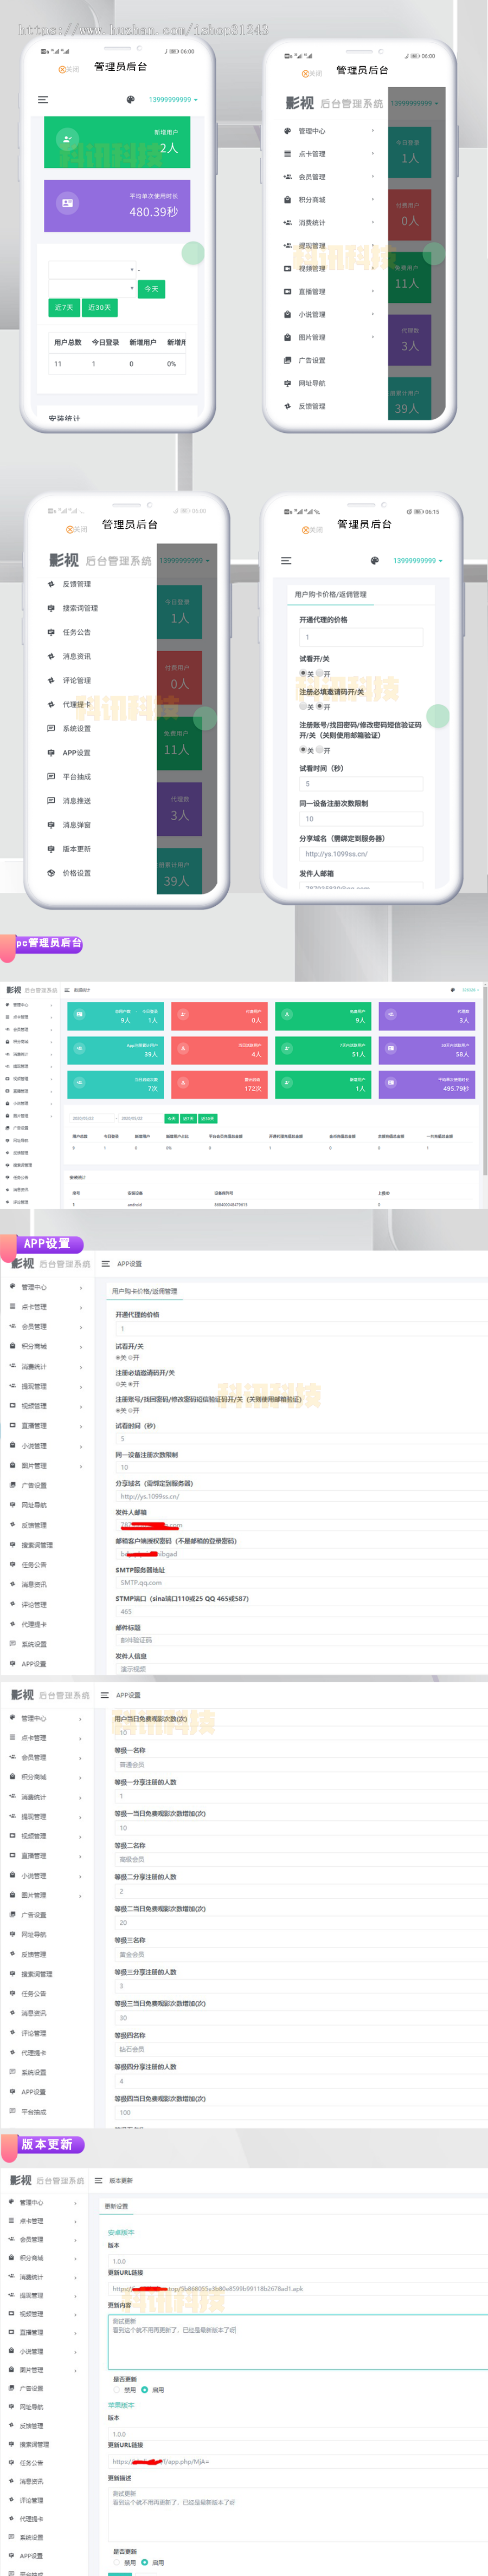Click 积分商城 icon in phone drawer menu

click(288, 200)
